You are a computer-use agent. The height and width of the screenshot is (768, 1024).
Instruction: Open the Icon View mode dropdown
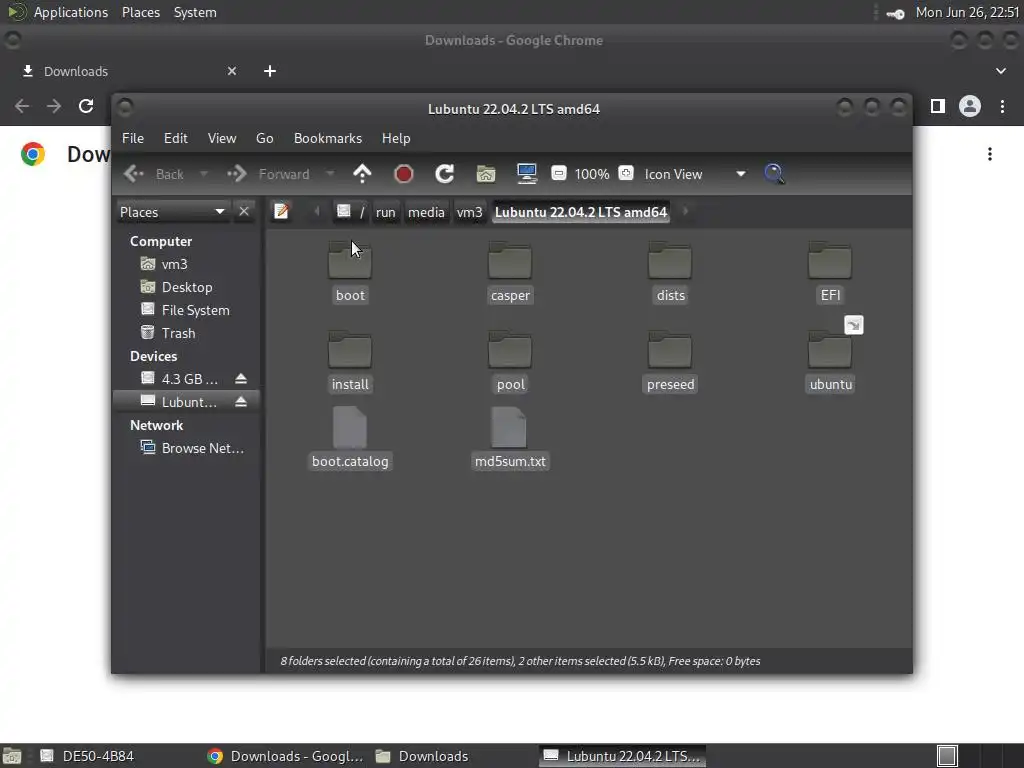click(x=695, y=174)
